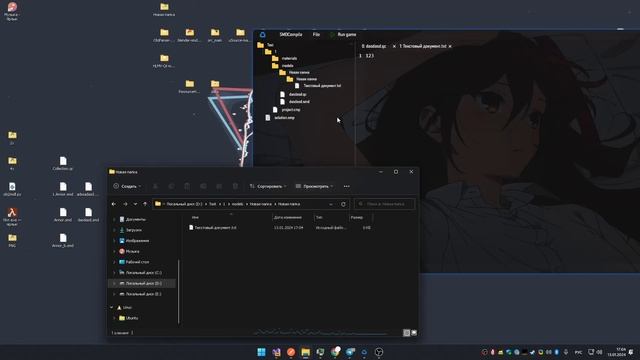Click models breadcrumb in address bar
Screen dimensions: 640x360
(x=238, y=204)
